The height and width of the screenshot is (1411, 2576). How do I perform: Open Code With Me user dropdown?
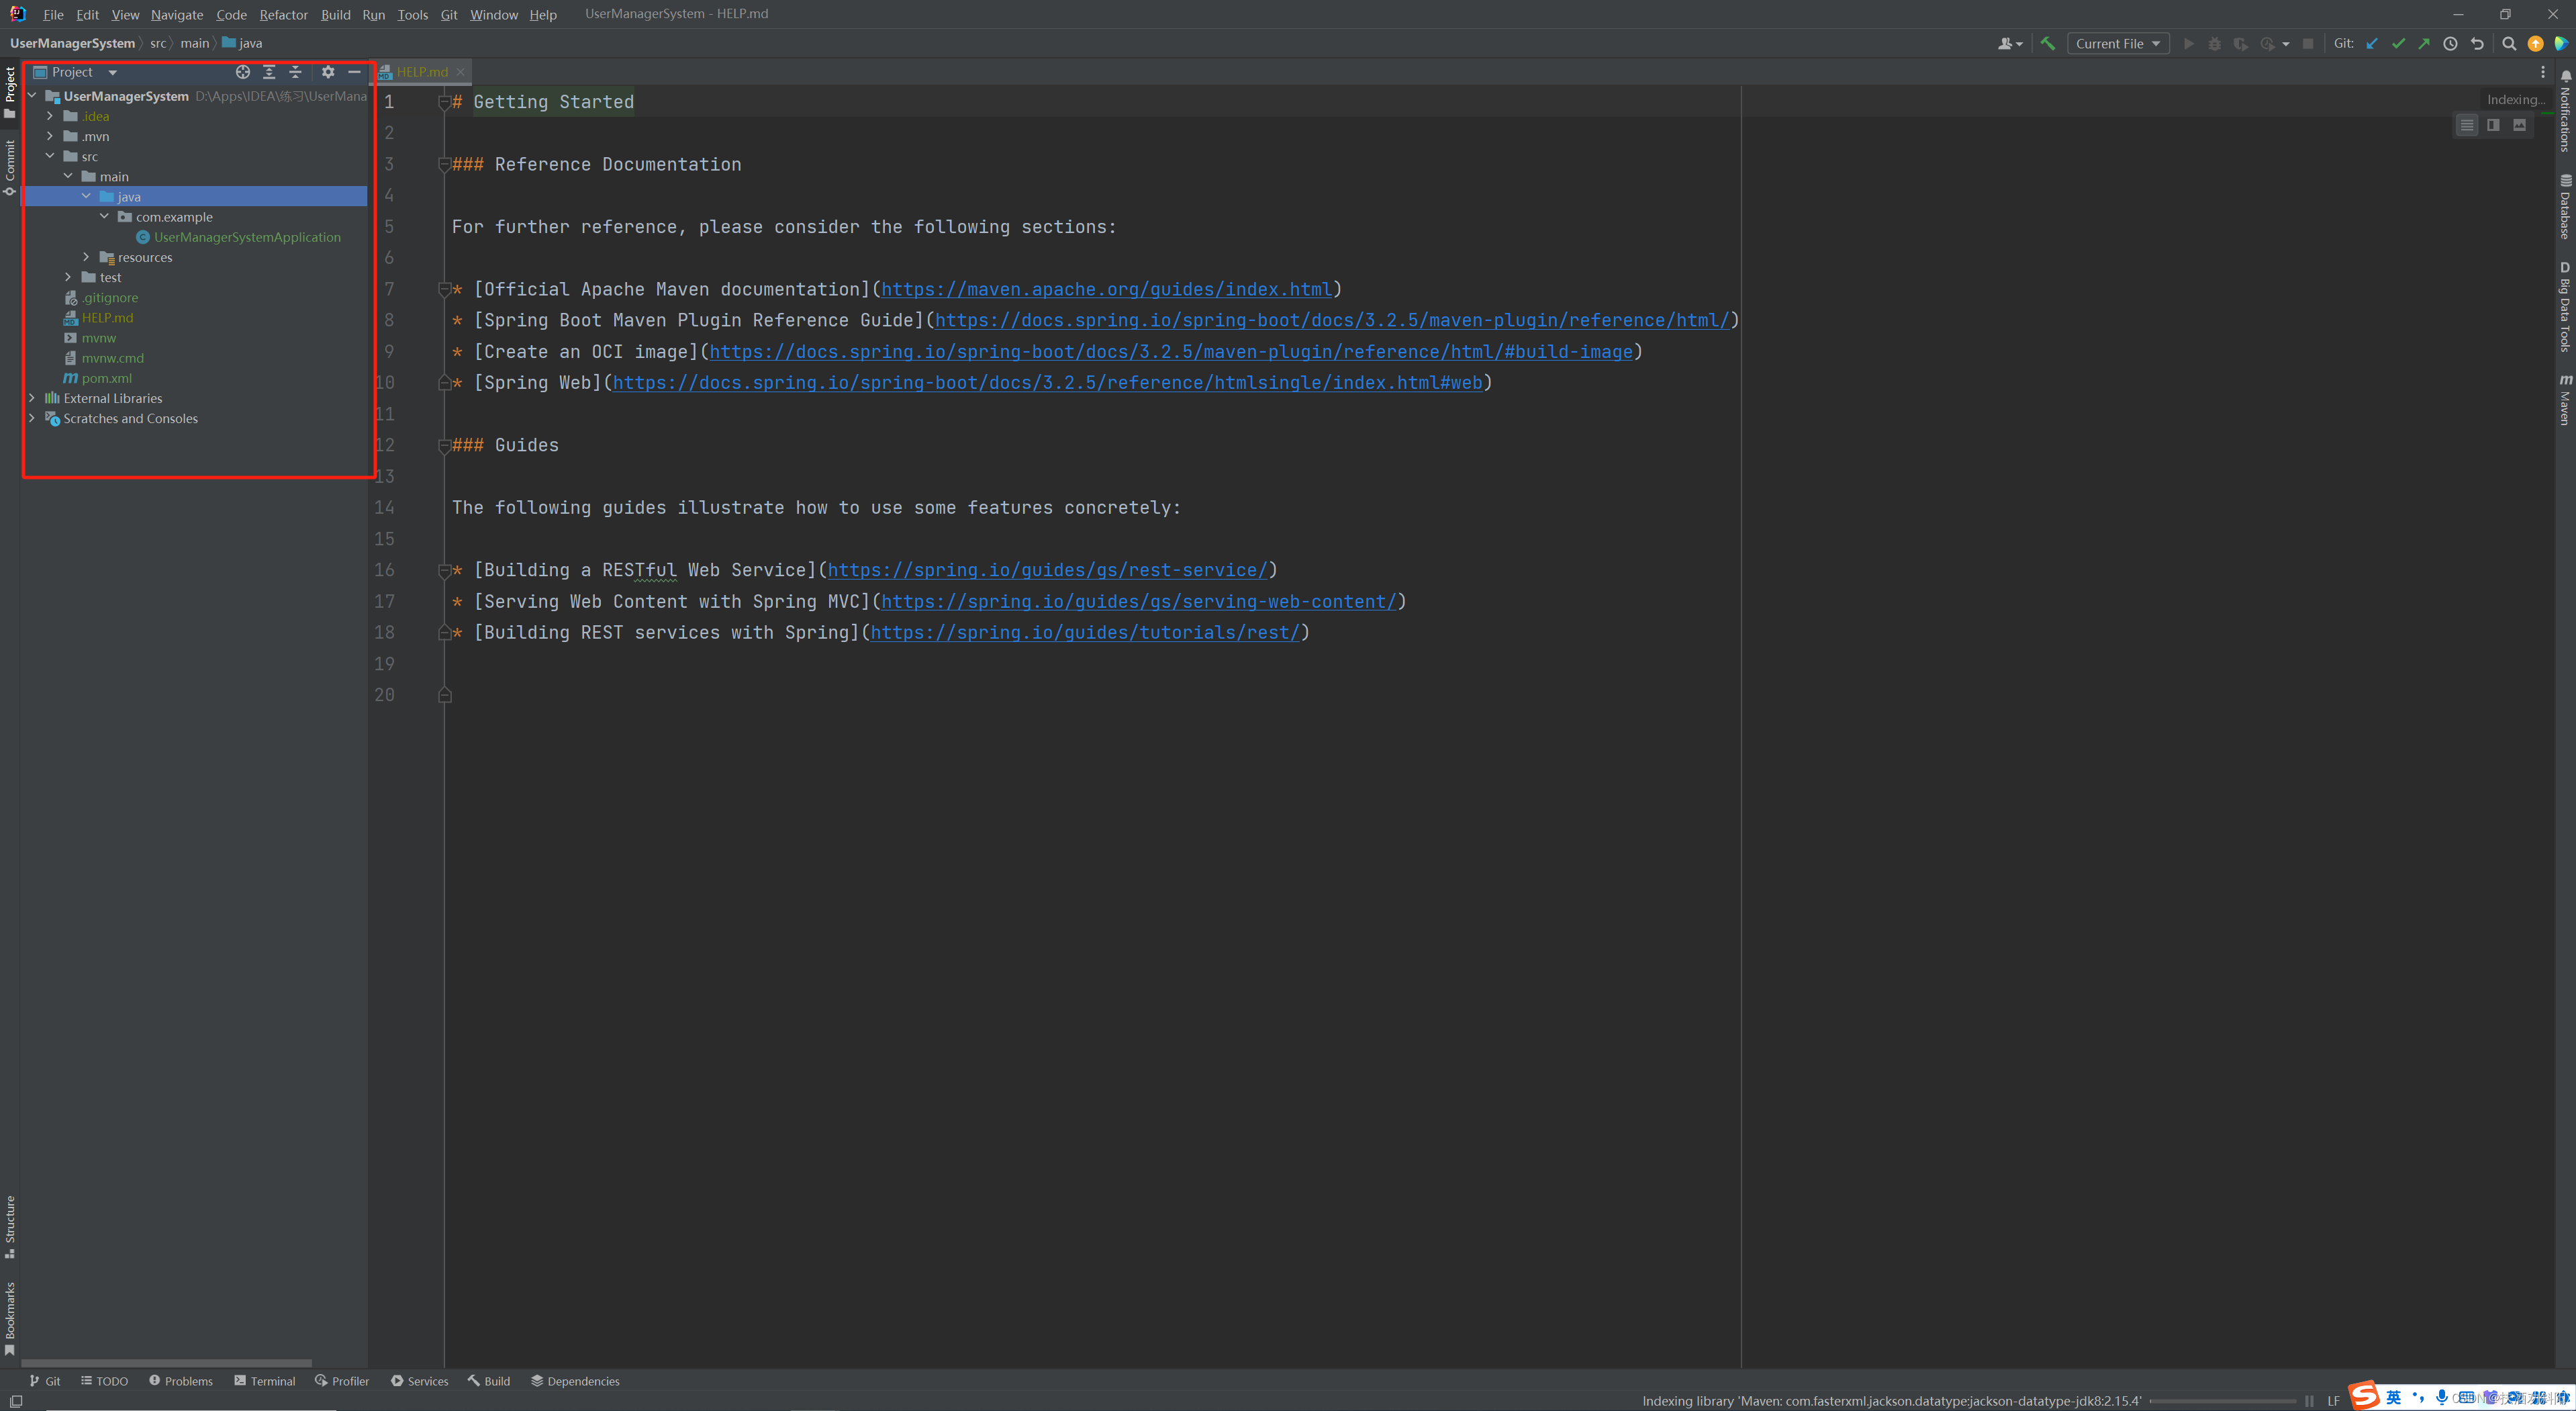(2010, 43)
